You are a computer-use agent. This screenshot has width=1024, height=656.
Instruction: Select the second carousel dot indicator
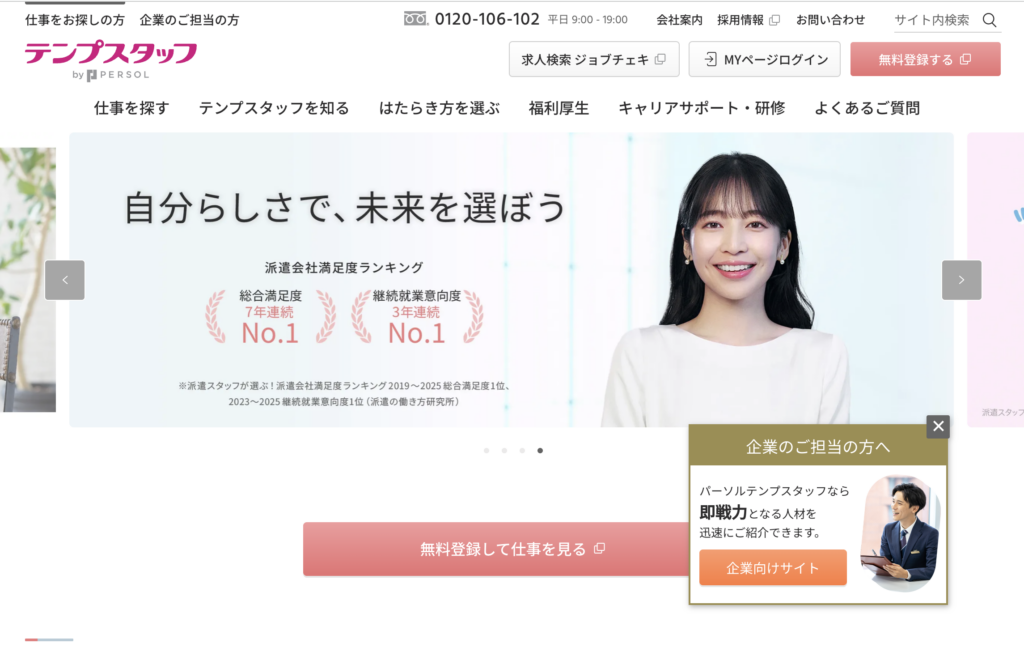[504, 450]
